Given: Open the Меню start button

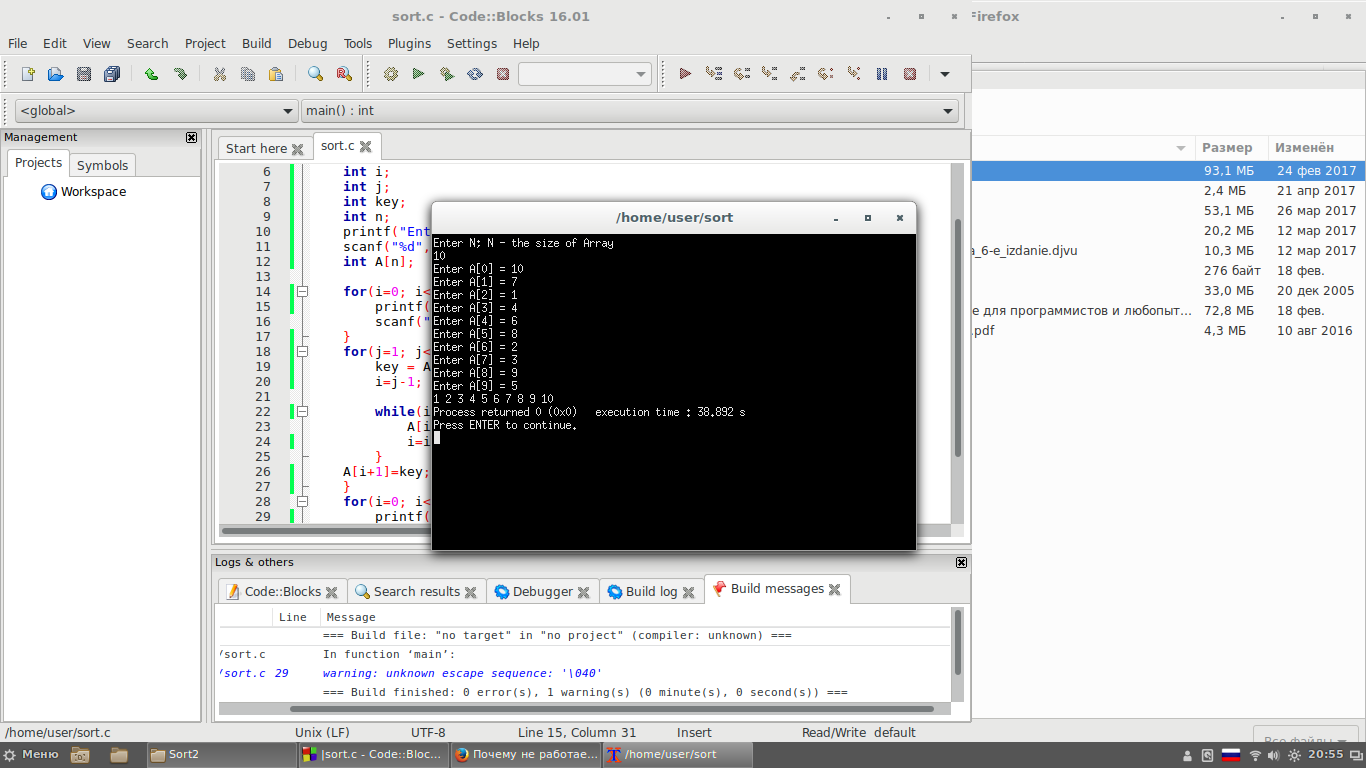Looking at the screenshot, I should pos(31,755).
